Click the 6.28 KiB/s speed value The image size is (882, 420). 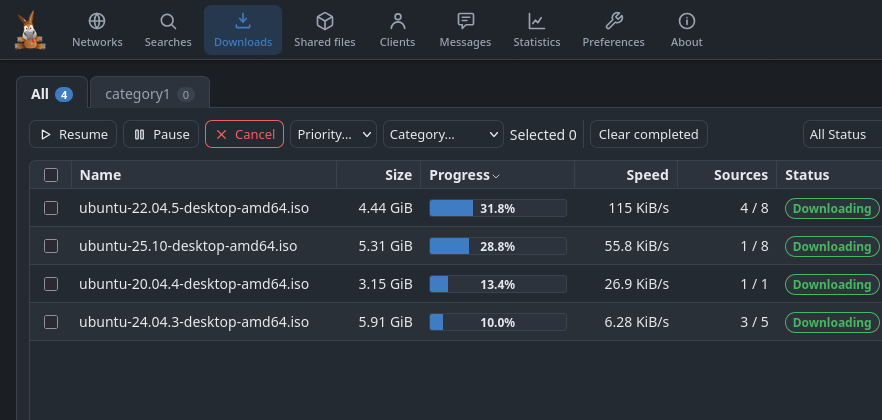coord(636,322)
